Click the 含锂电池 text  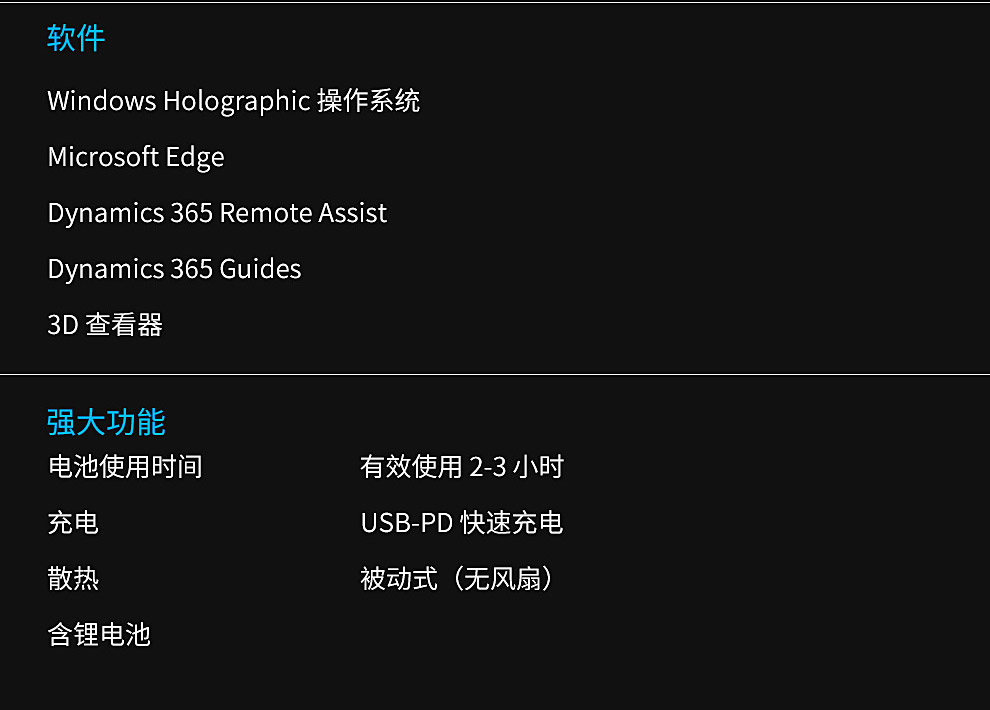(x=99, y=635)
